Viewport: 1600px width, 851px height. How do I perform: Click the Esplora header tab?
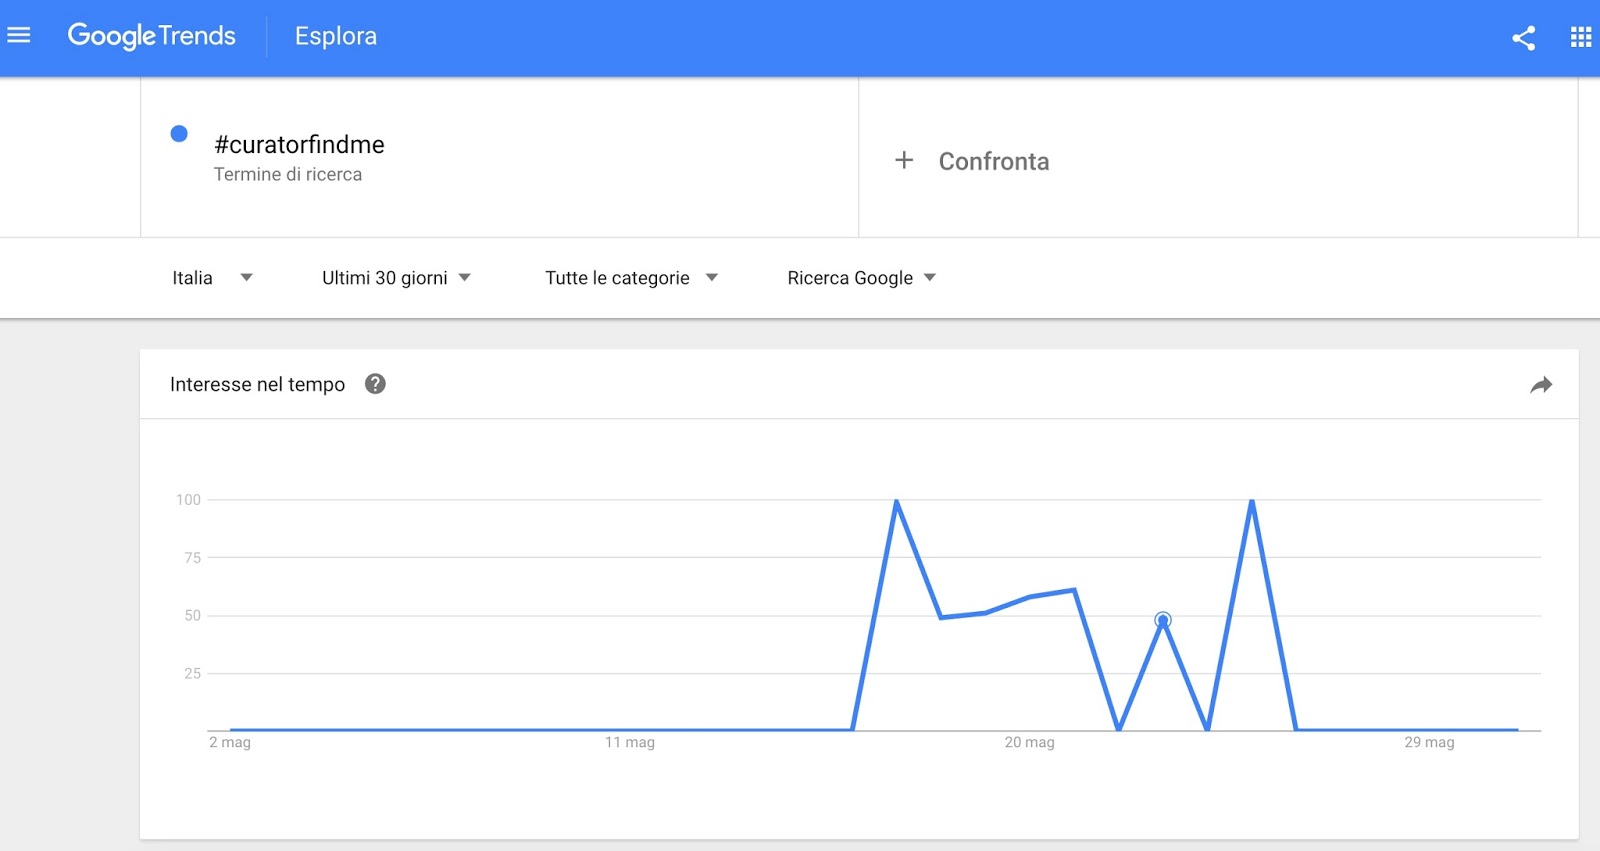pyautogui.click(x=336, y=36)
